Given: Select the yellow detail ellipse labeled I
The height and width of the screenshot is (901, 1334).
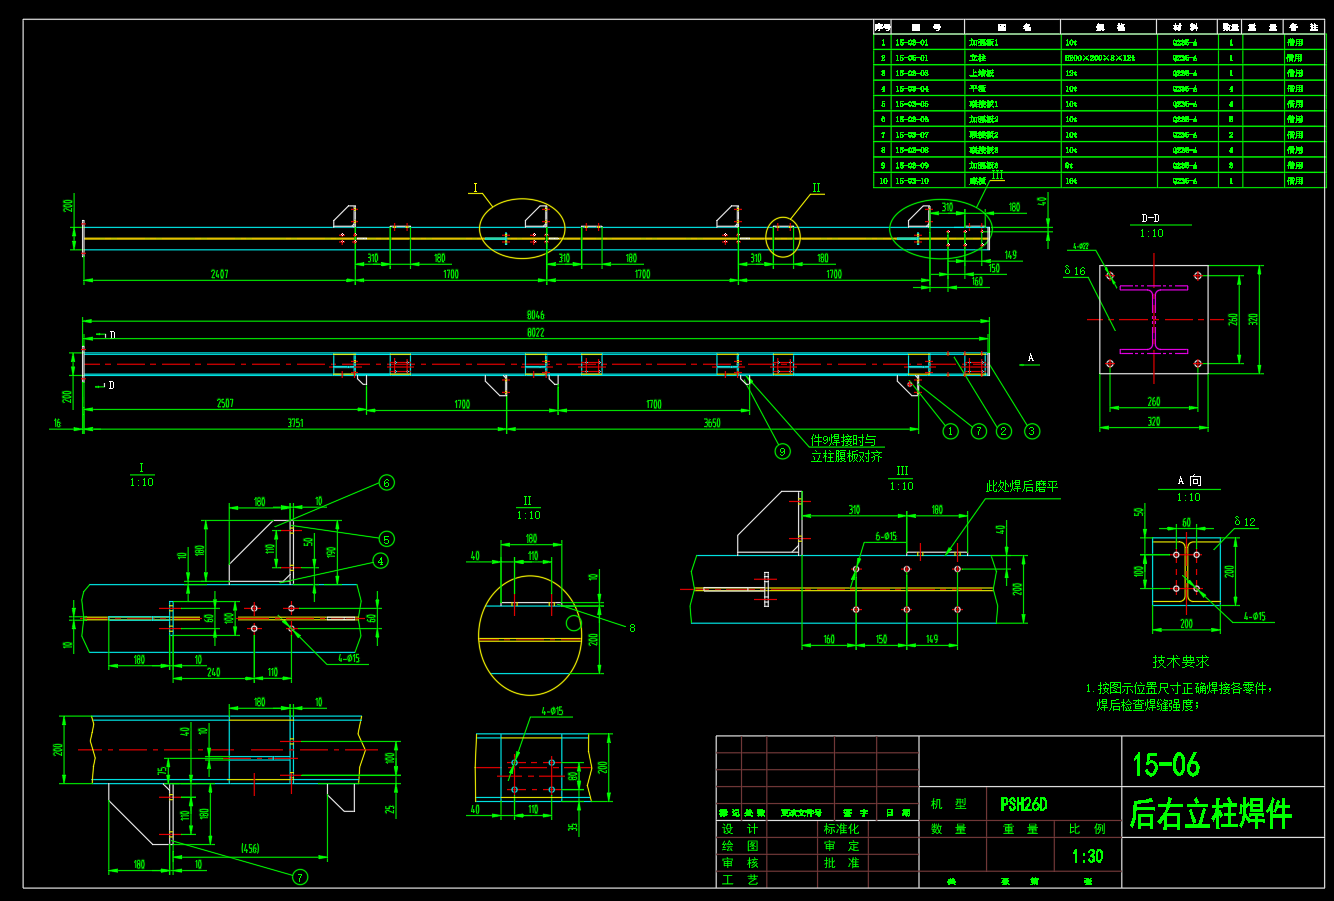Looking at the screenshot, I should pos(521,229).
